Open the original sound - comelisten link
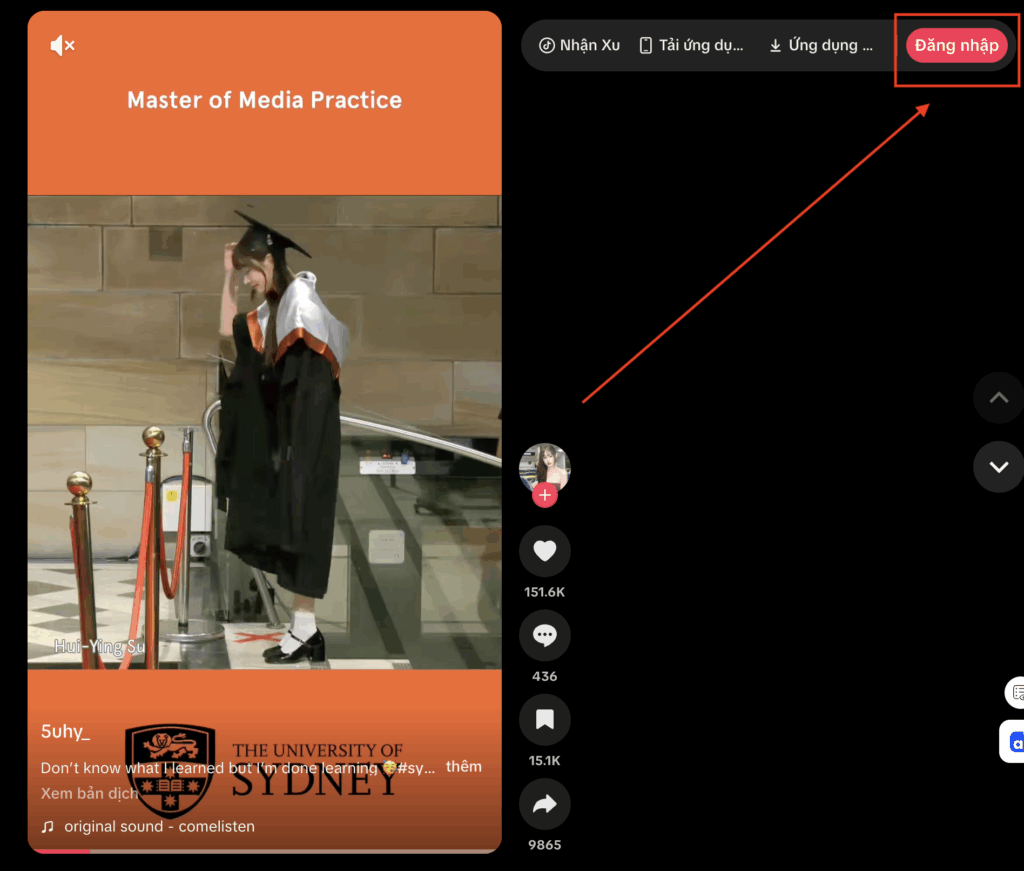Viewport: 1024px width, 871px height. coord(159,826)
